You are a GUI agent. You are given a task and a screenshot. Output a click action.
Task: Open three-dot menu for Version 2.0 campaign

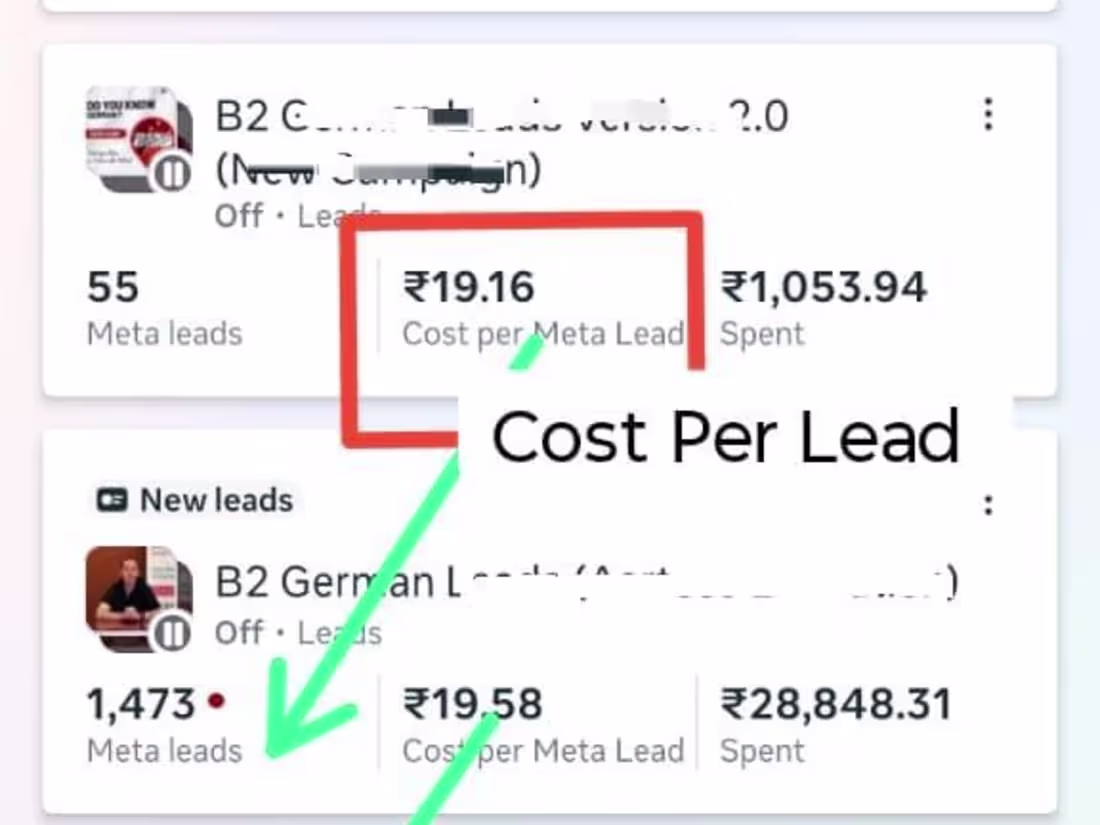click(988, 114)
